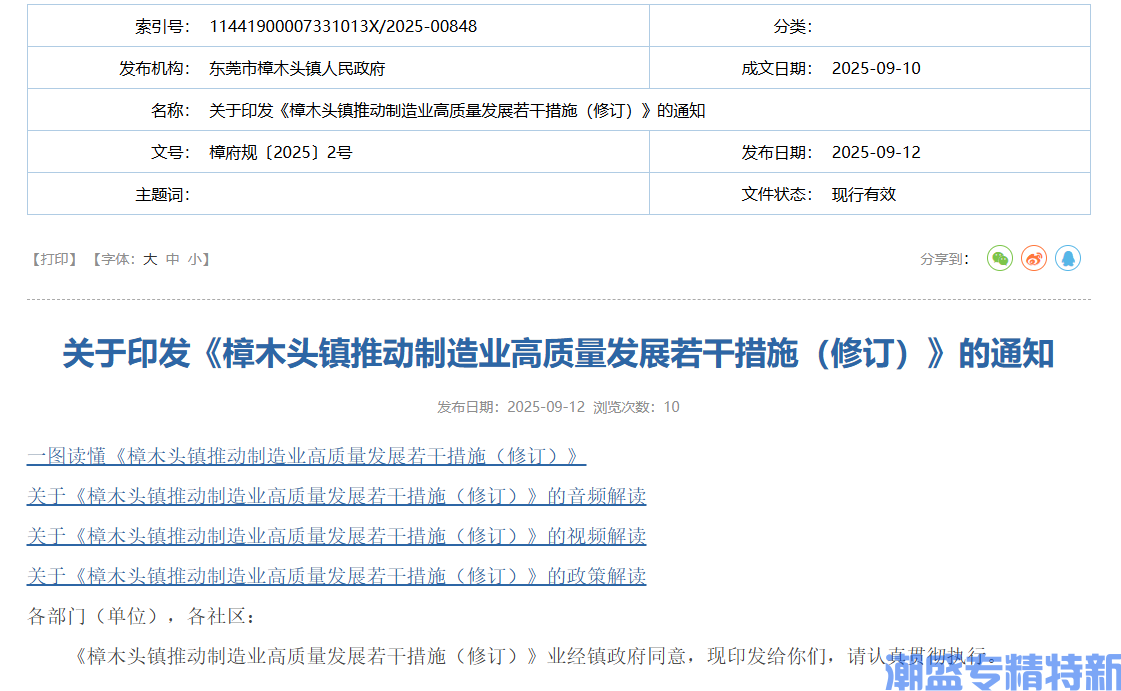This screenshot has width=1121, height=691.
Task: Click the 成文日期 value 2025-09-10
Action: [x=876, y=68]
